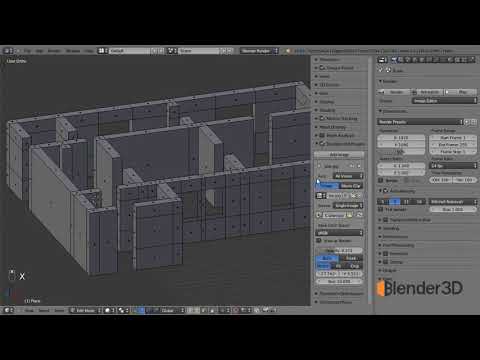Enable the Full Sample checkbox
The image size is (480, 360).
(x=381, y=209)
